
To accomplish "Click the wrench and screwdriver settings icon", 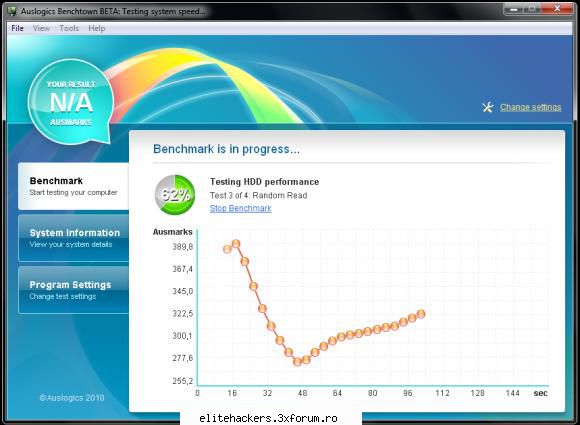I will click(x=488, y=107).
